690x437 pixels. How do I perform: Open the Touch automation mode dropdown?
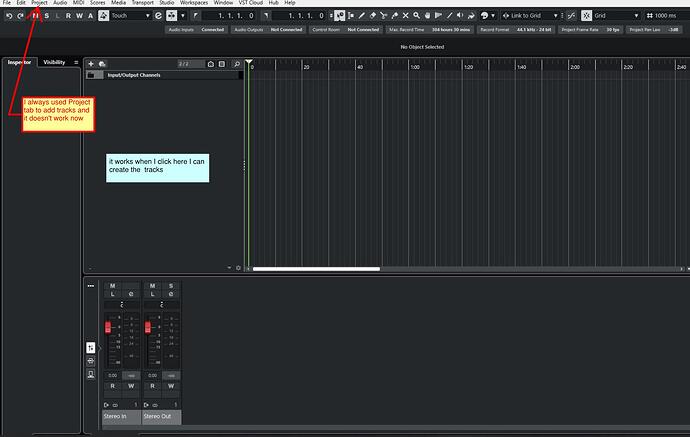pos(130,16)
